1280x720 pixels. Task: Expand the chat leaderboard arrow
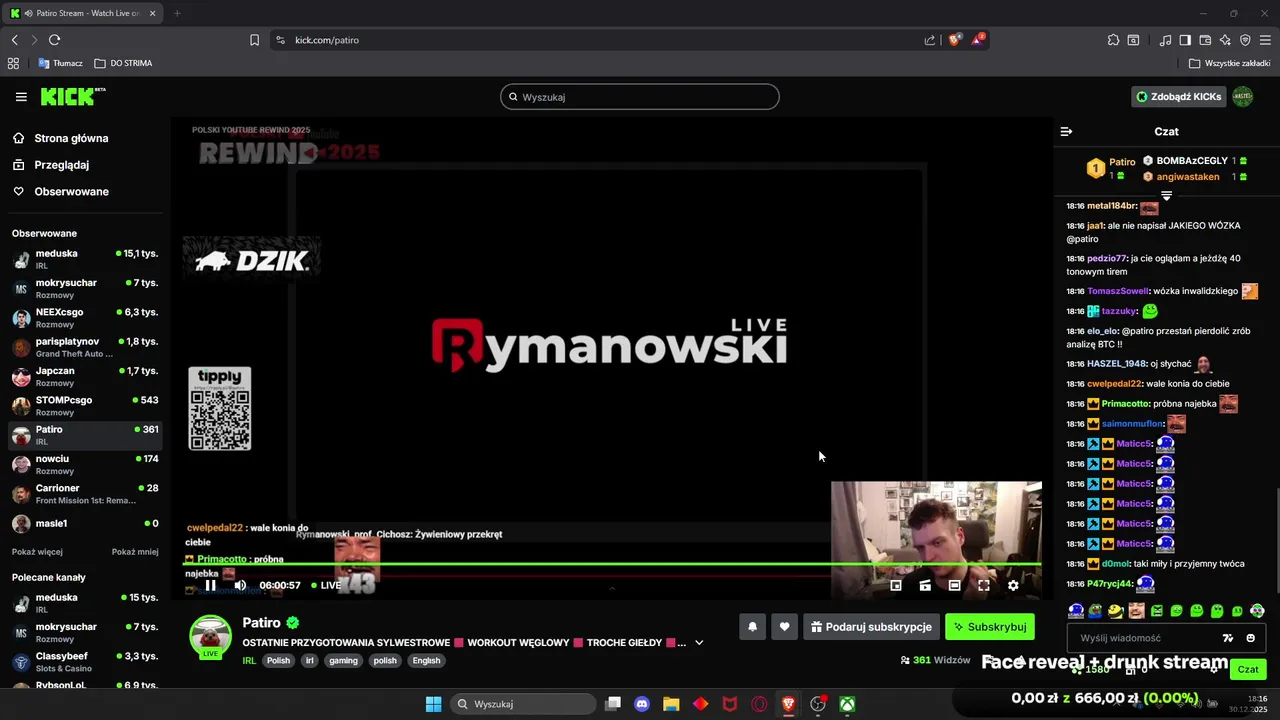tap(1166, 195)
